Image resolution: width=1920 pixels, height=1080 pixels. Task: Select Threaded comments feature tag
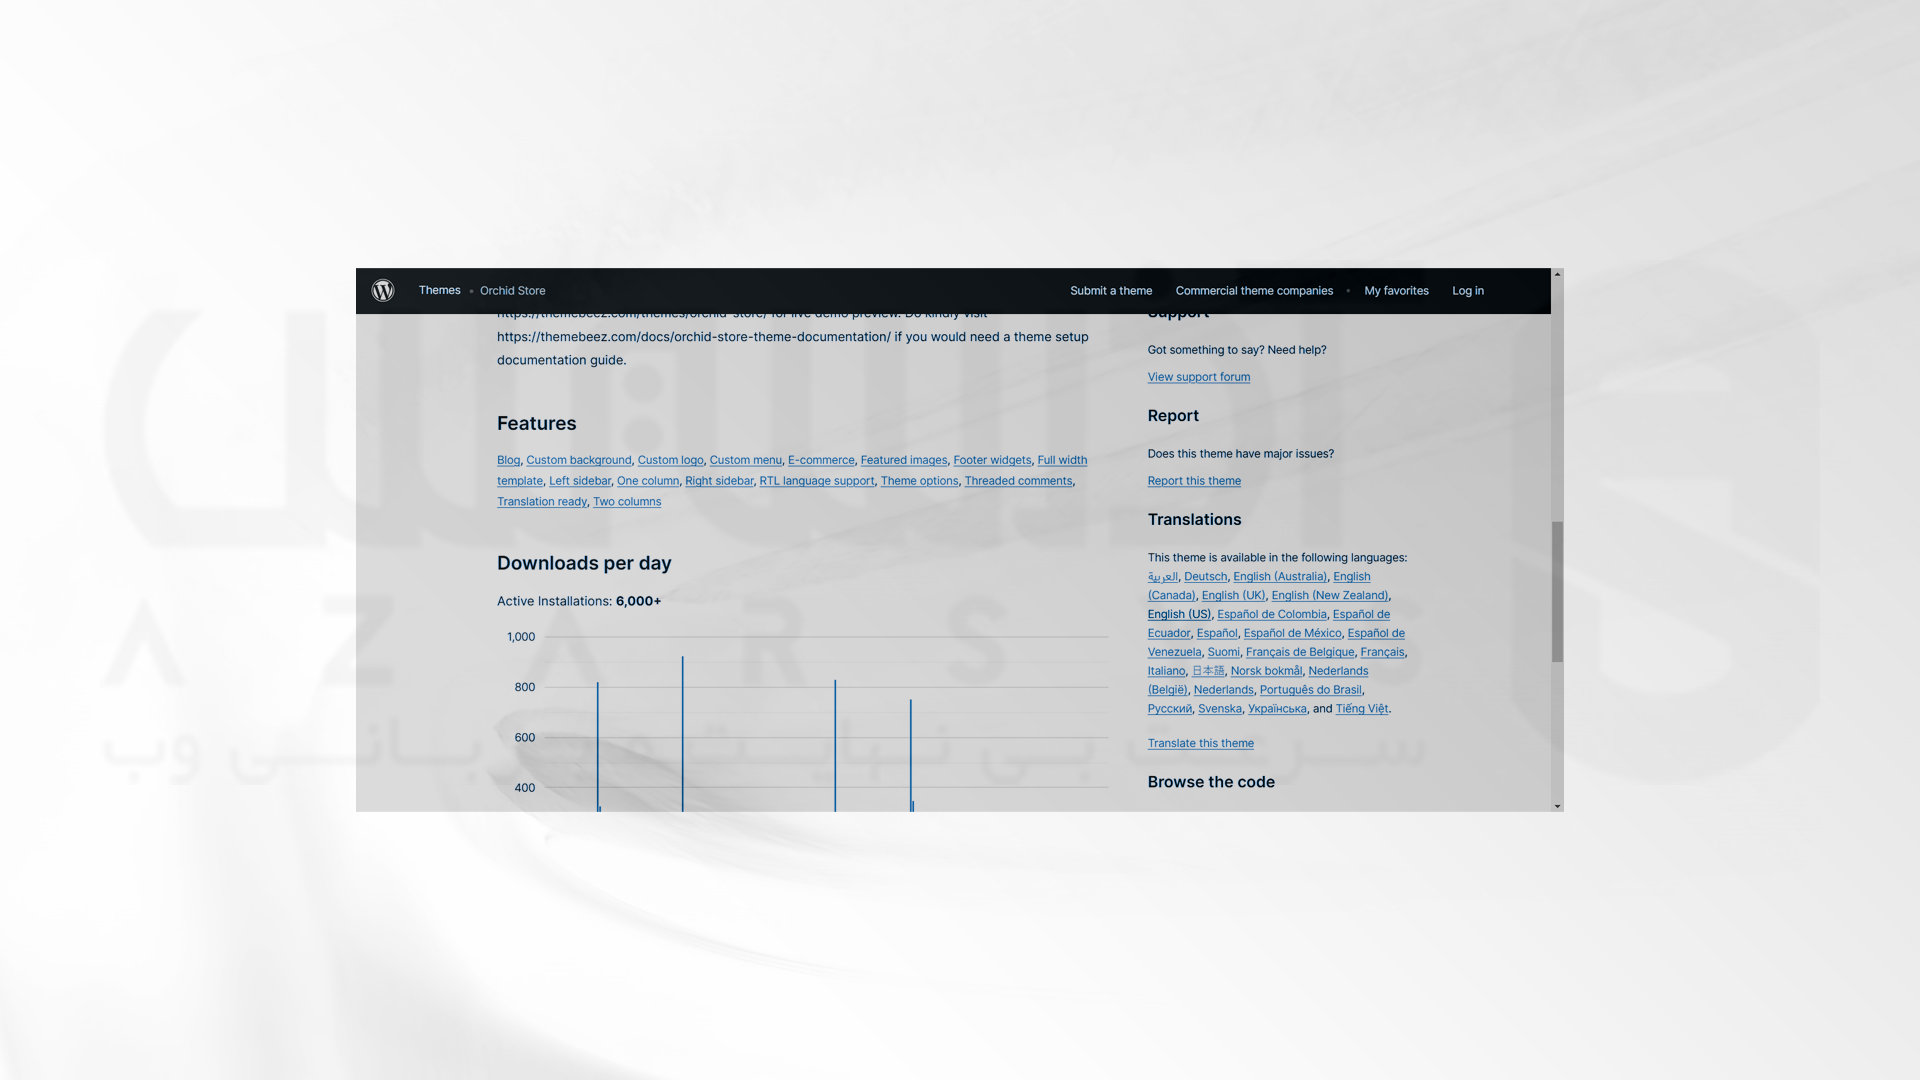[x=1018, y=481]
